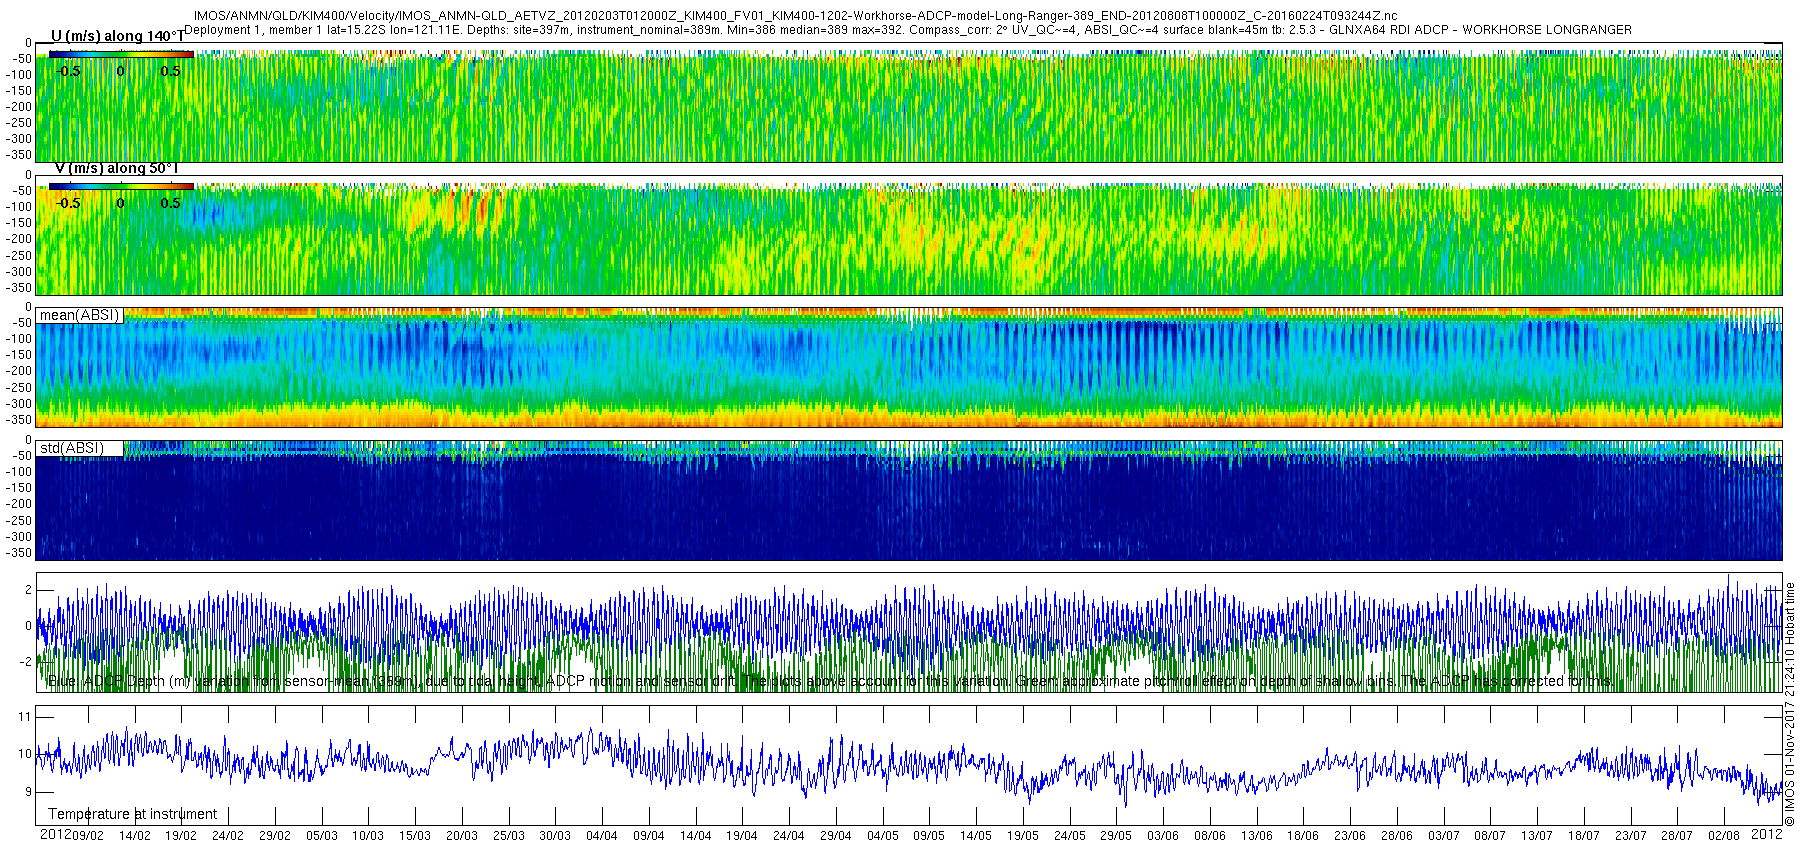Click the '09/05' date tick label
The height and width of the screenshot is (850, 1800).
pyautogui.click(x=928, y=835)
